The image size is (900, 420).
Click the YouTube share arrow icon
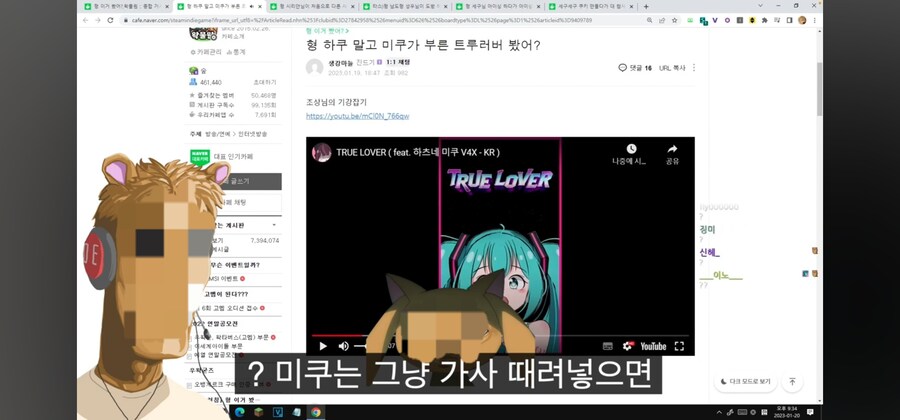point(672,149)
